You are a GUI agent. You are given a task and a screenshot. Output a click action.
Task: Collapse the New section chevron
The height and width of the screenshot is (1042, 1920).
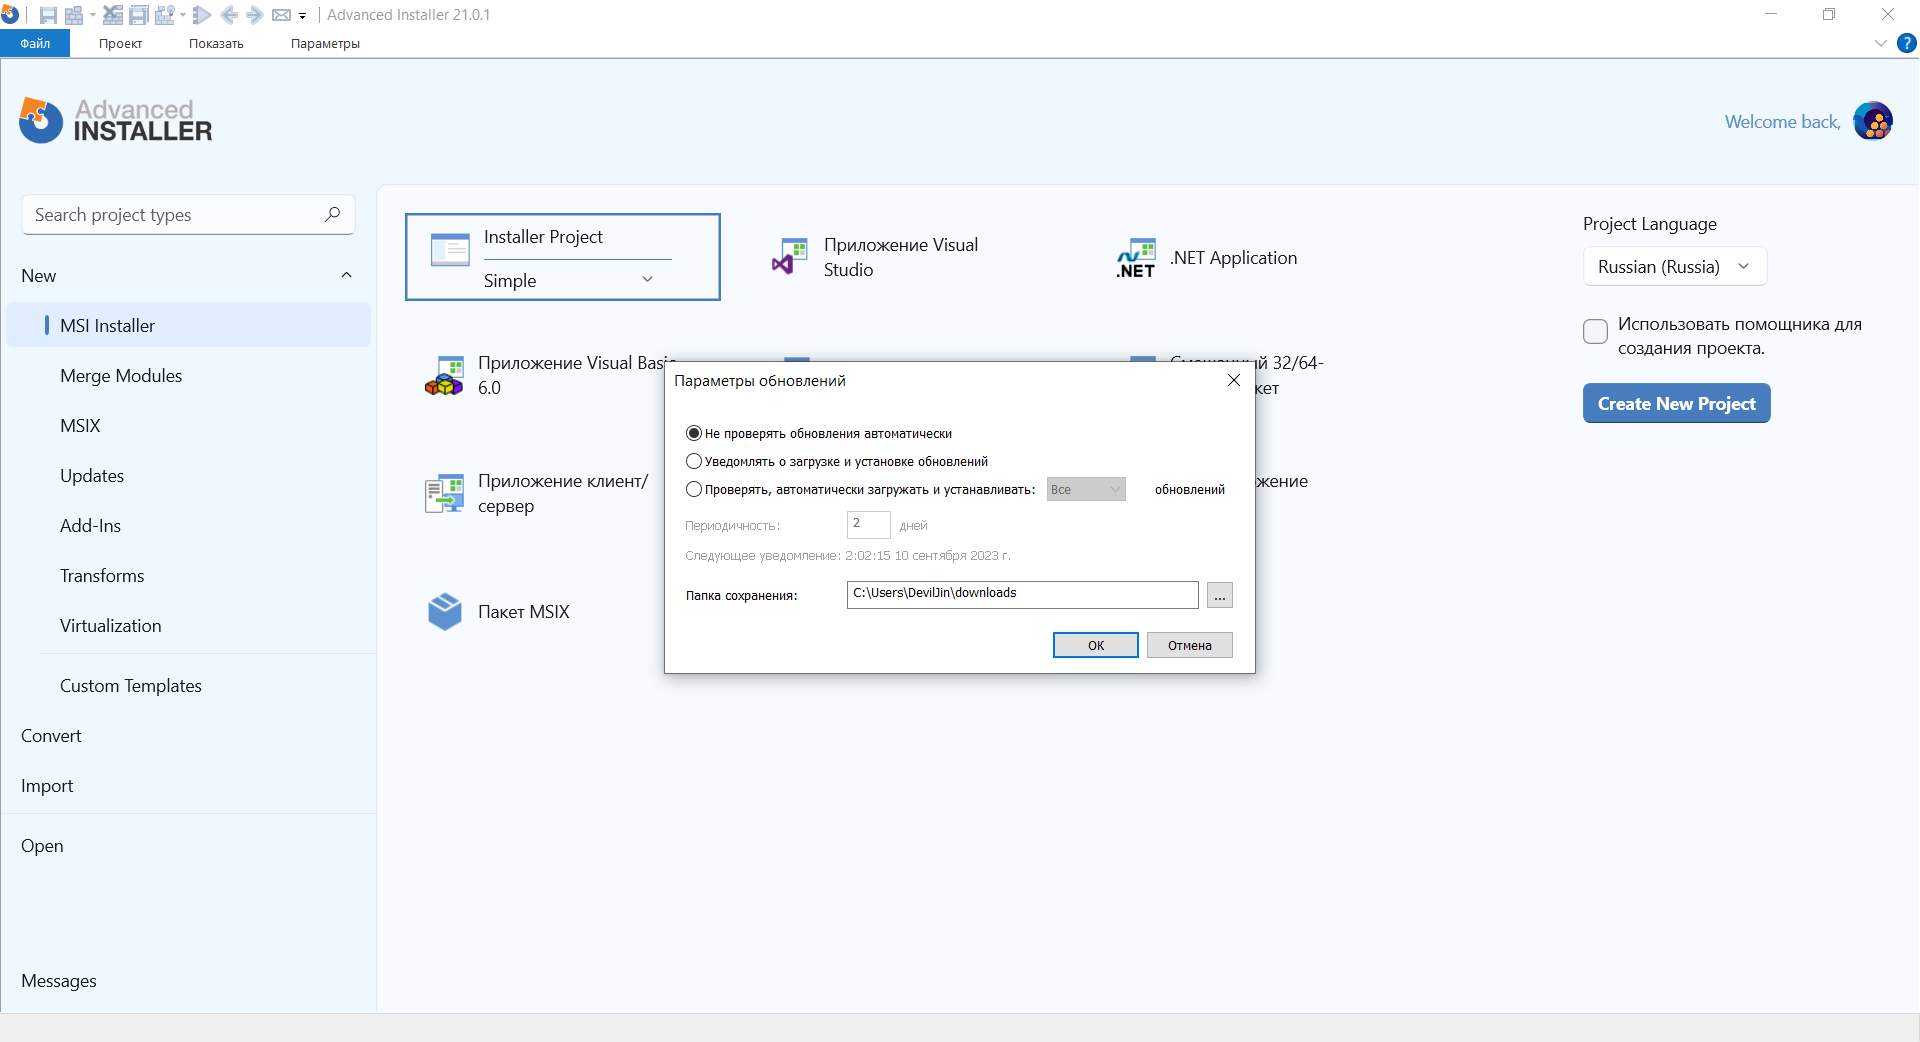[x=346, y=275]
